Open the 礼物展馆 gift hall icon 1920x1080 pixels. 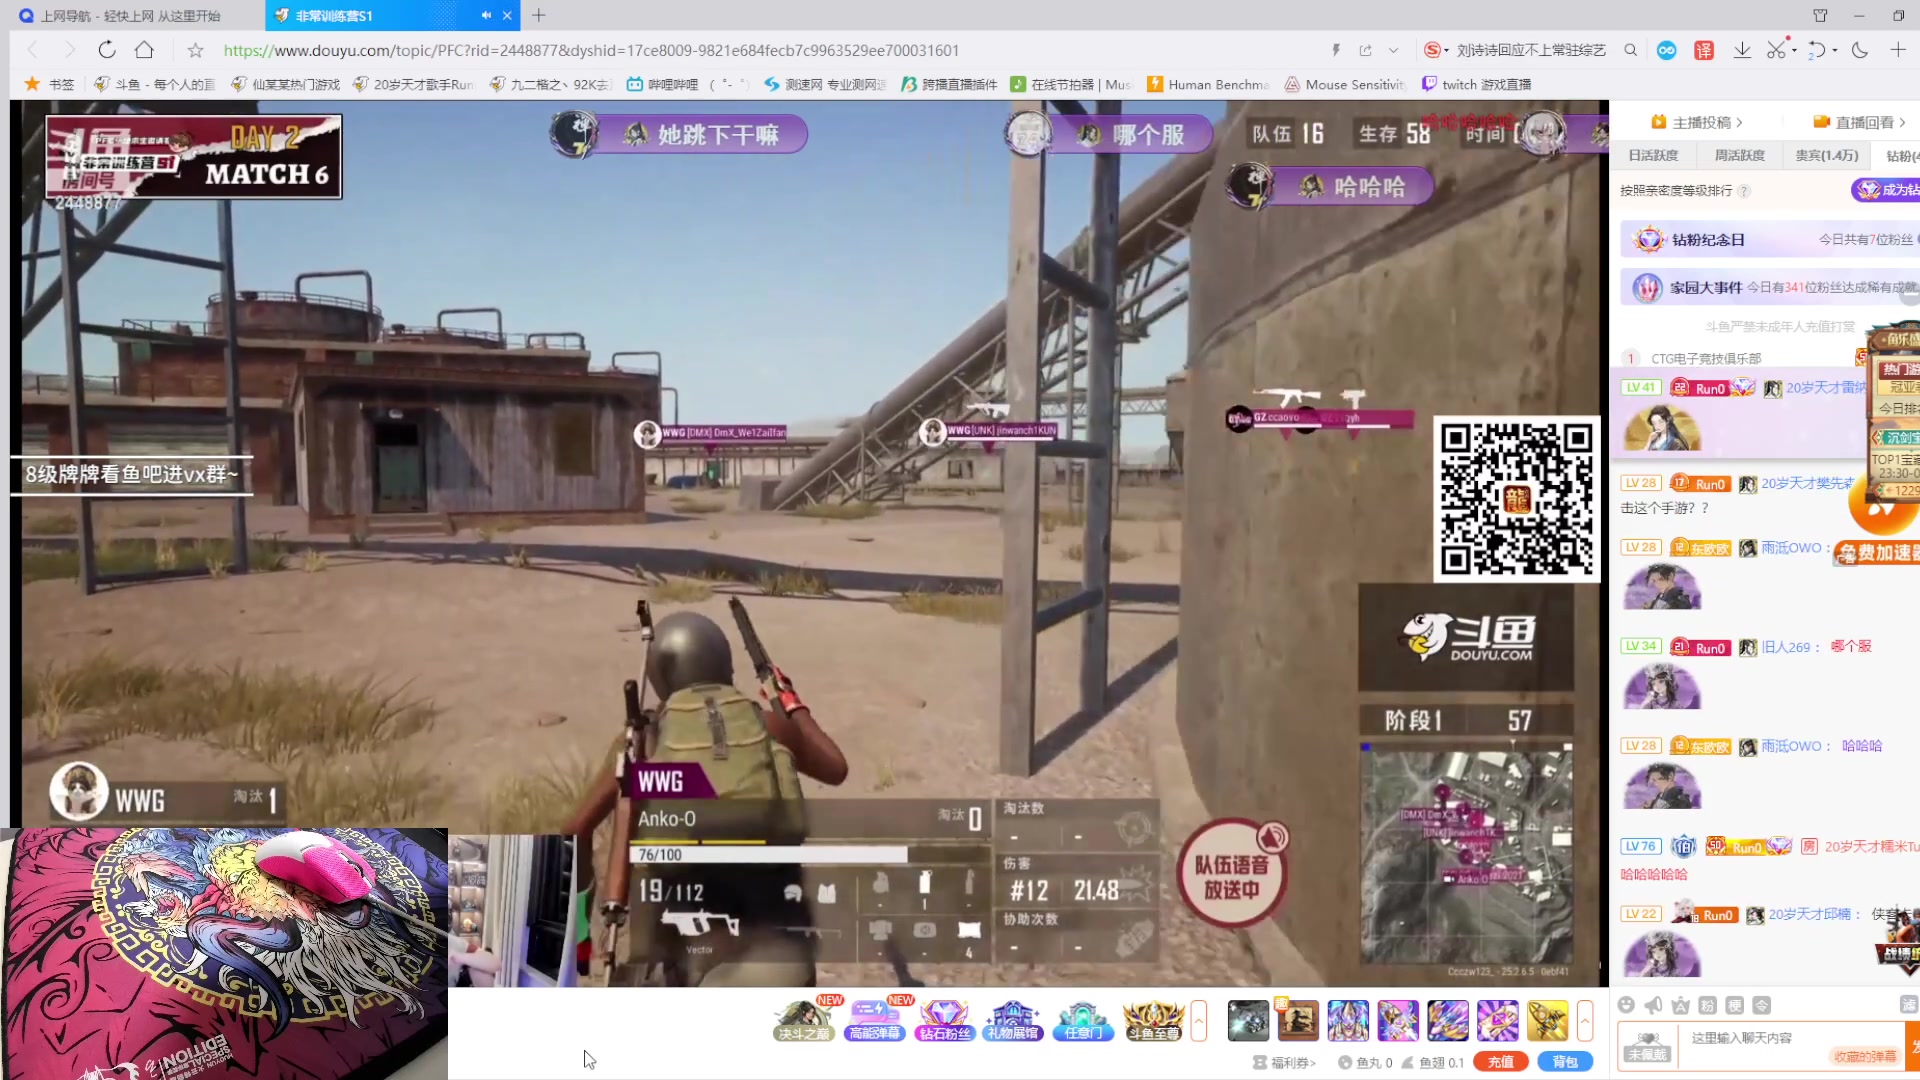[x=1012, y=1021]
